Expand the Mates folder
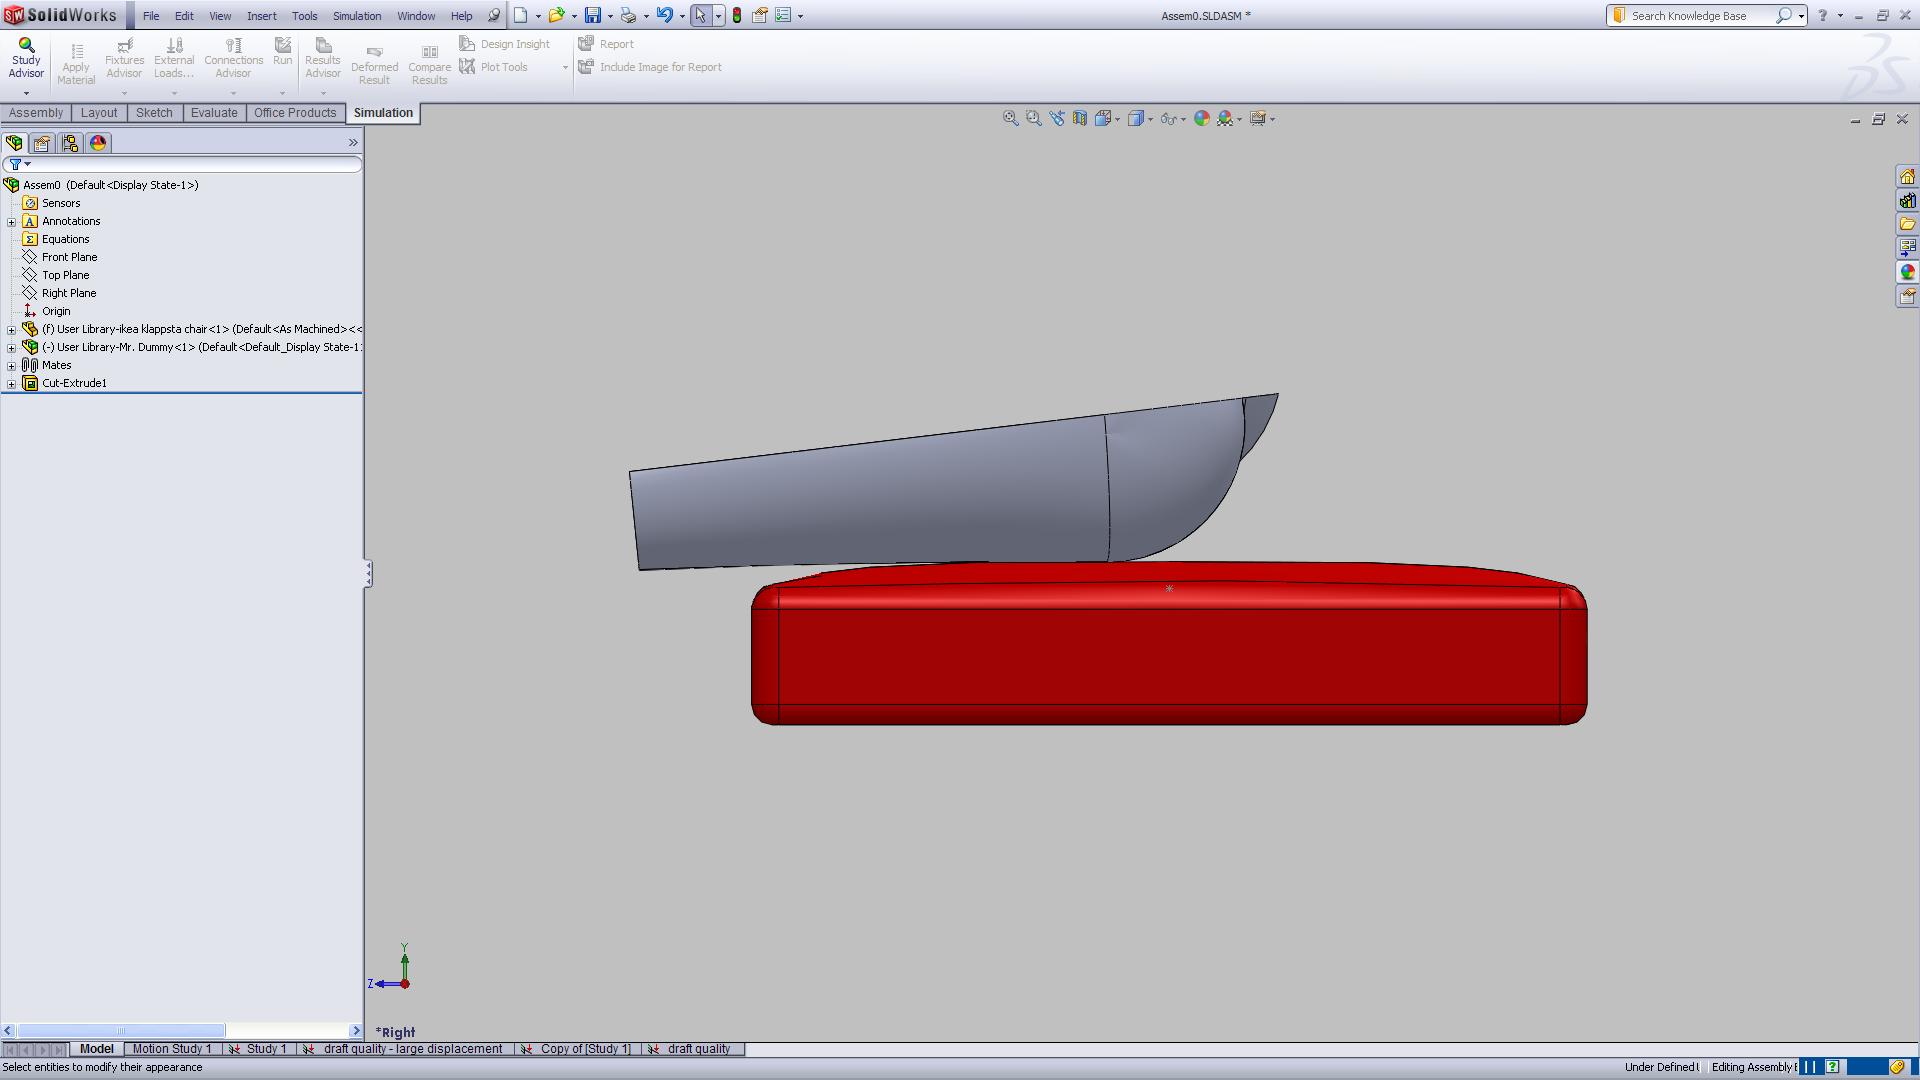 click(12, 365)
